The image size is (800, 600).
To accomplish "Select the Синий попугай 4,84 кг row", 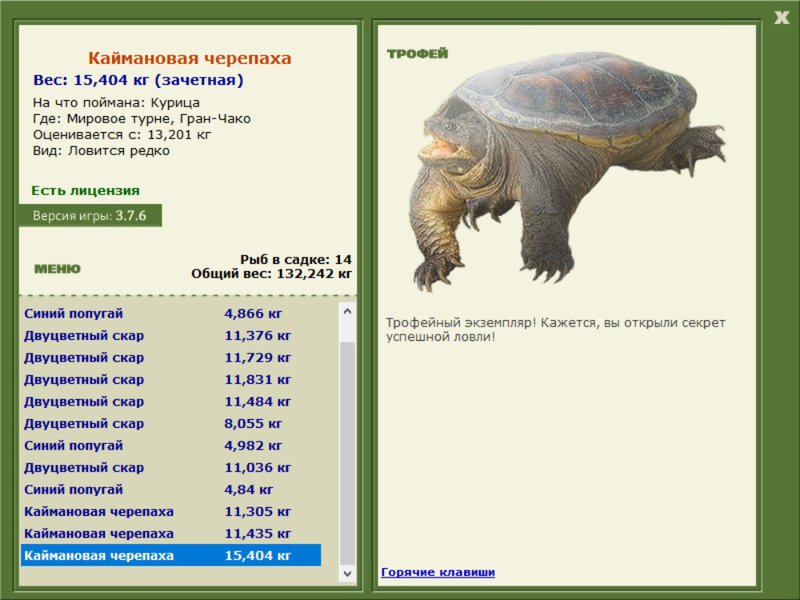I will pyautogui.click(x=171, y=489).
